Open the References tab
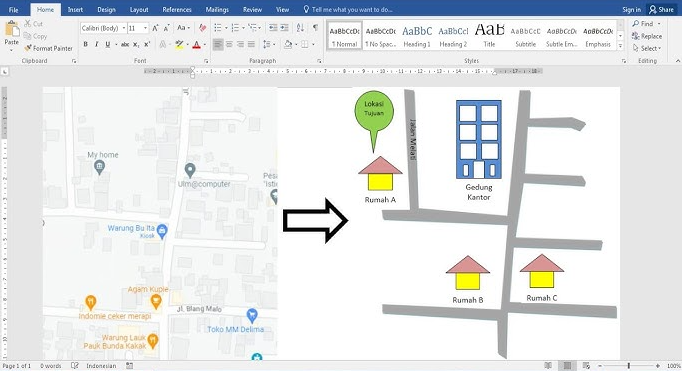This screenshot has height=371, width=682. point(177,10)
